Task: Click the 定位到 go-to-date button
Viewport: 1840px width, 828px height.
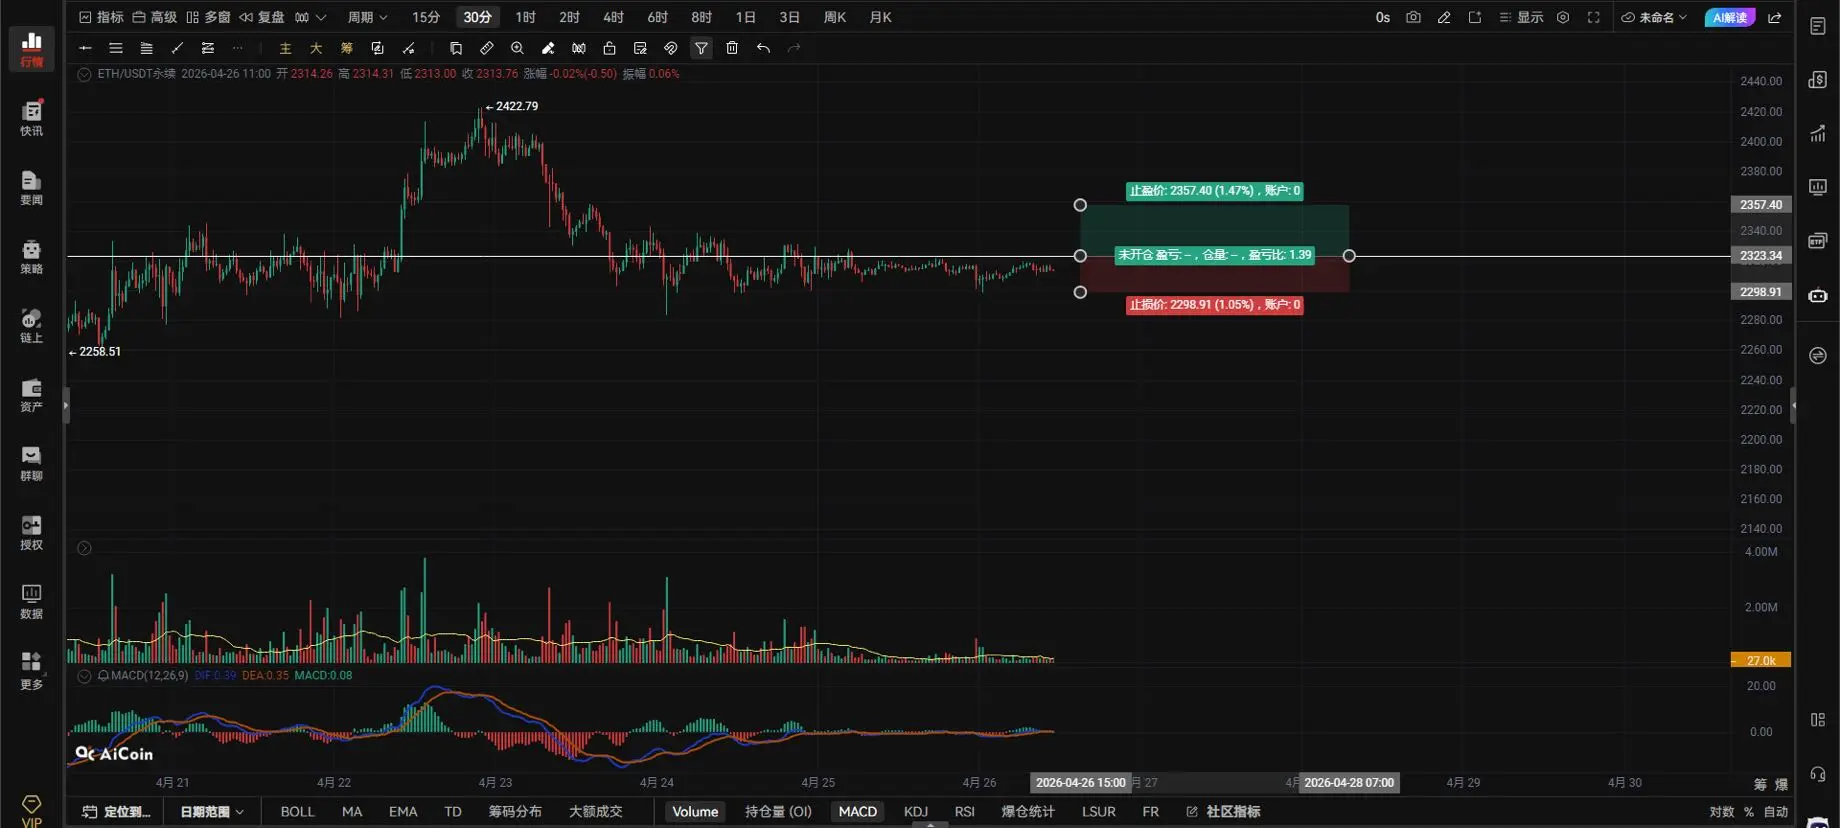Action: tap(117, 812)
